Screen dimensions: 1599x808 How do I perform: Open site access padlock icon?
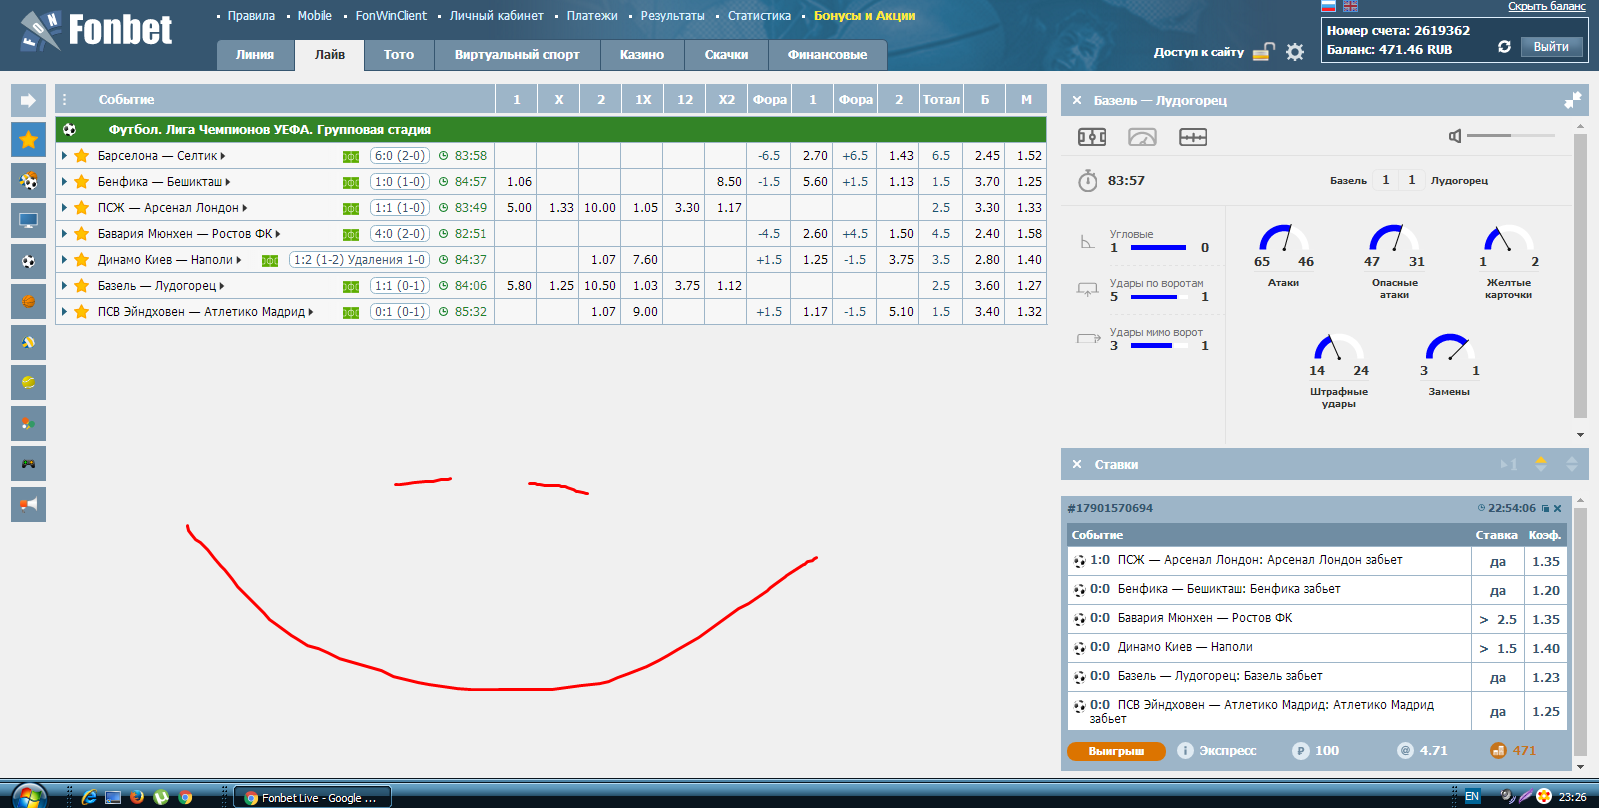(1264, 52)
